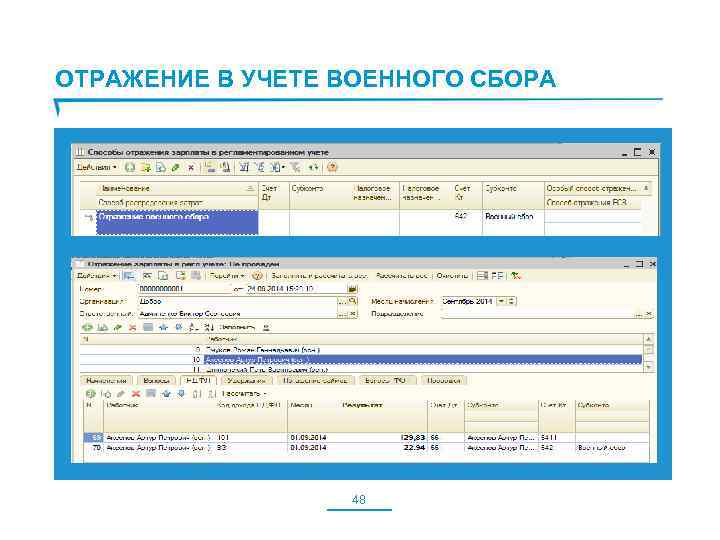Switch to the НДФЛ tab
Viewport: 720px width, 540px height.
[198, 381]
